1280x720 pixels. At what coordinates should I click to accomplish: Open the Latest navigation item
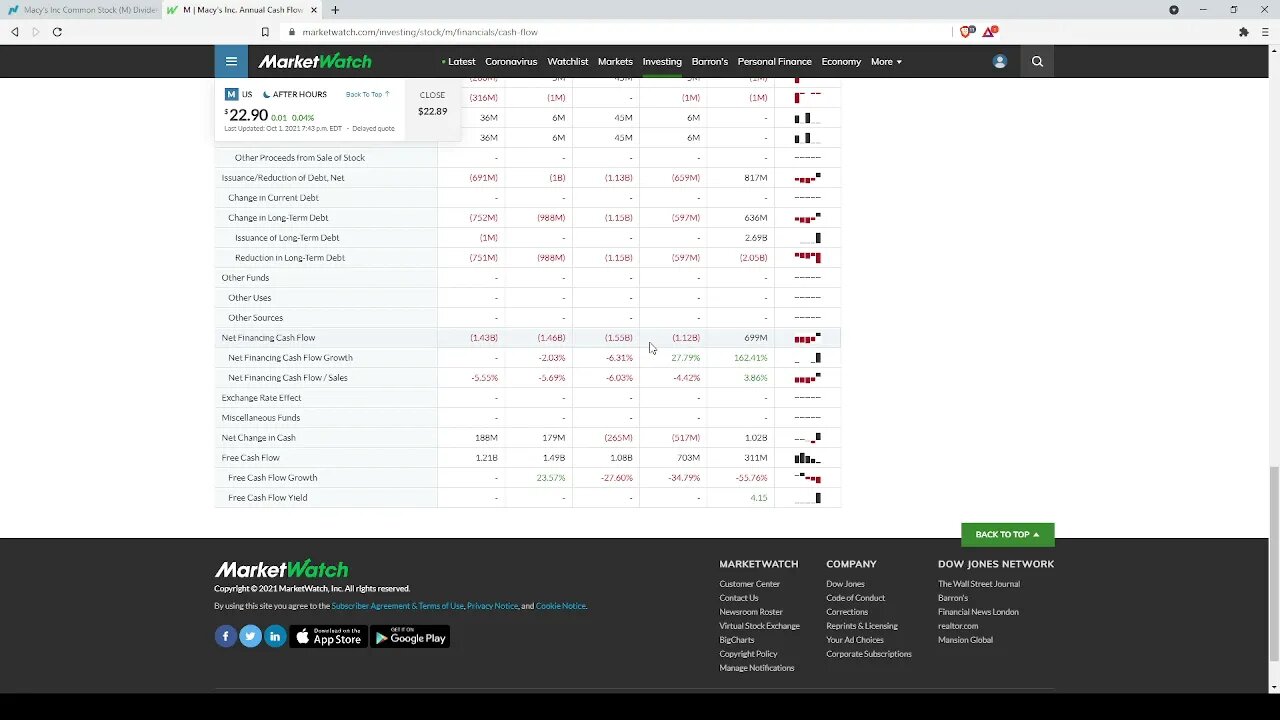(x=459, y=61)
